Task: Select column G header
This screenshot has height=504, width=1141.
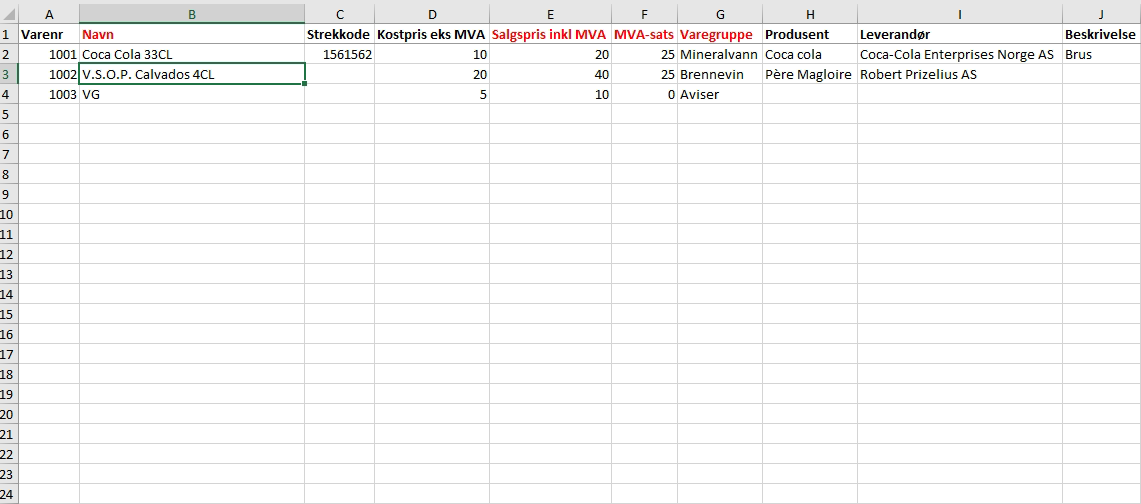Action: point(720,14)
